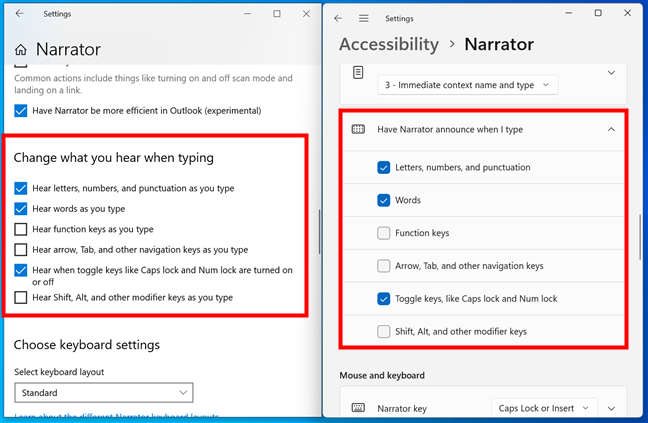Click the Choose keyboard settings heading
This screenshot has height=423, width=648.
coord(87,345)
